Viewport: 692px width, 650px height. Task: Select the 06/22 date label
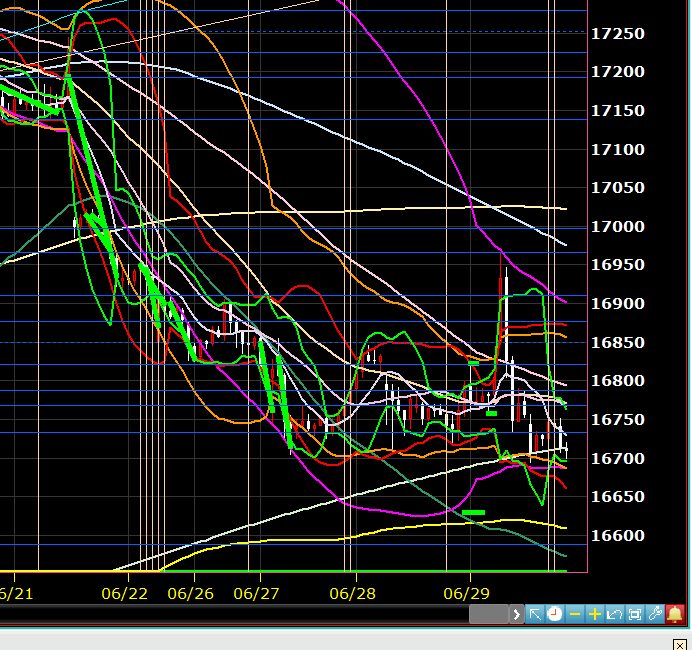(x=125, y=593)
